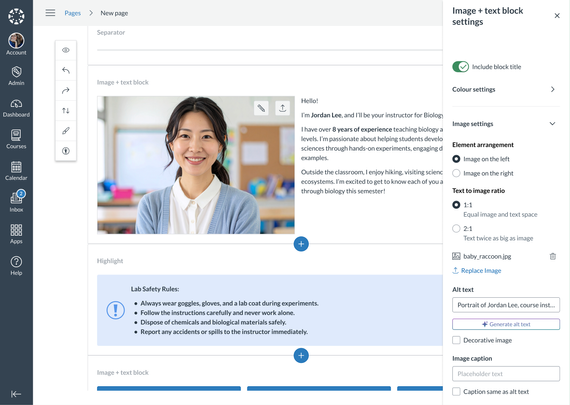Image resolution: width=570 pixels, height=405 pixels.
Task: Open the Calendar in the global navigation
Action: (16, 171)
